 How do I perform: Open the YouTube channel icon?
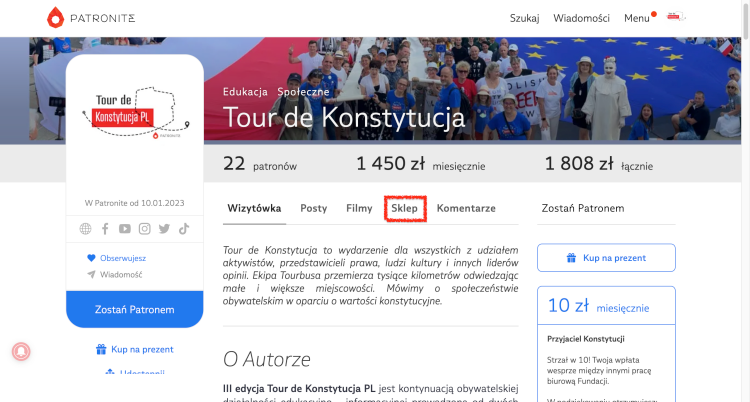pyautogui.click(x=125, y=229)
